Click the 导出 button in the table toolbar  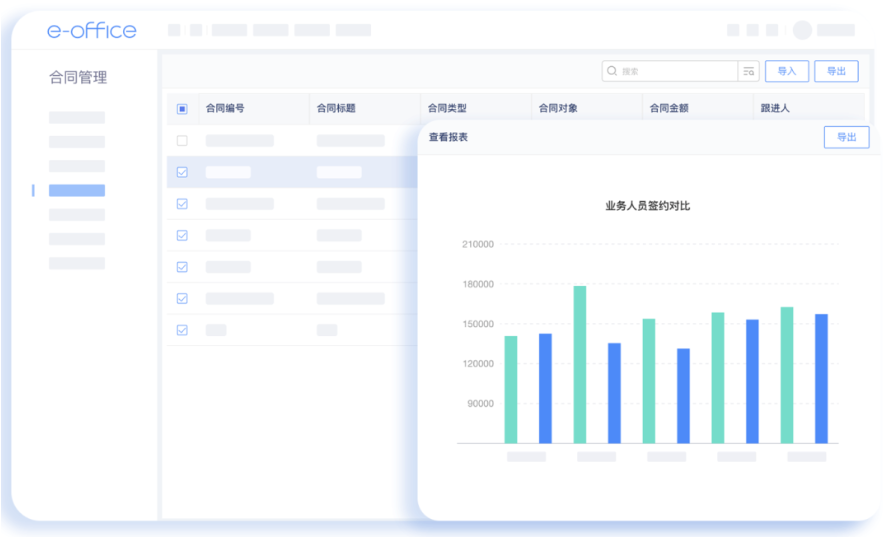tap(836, 71)
